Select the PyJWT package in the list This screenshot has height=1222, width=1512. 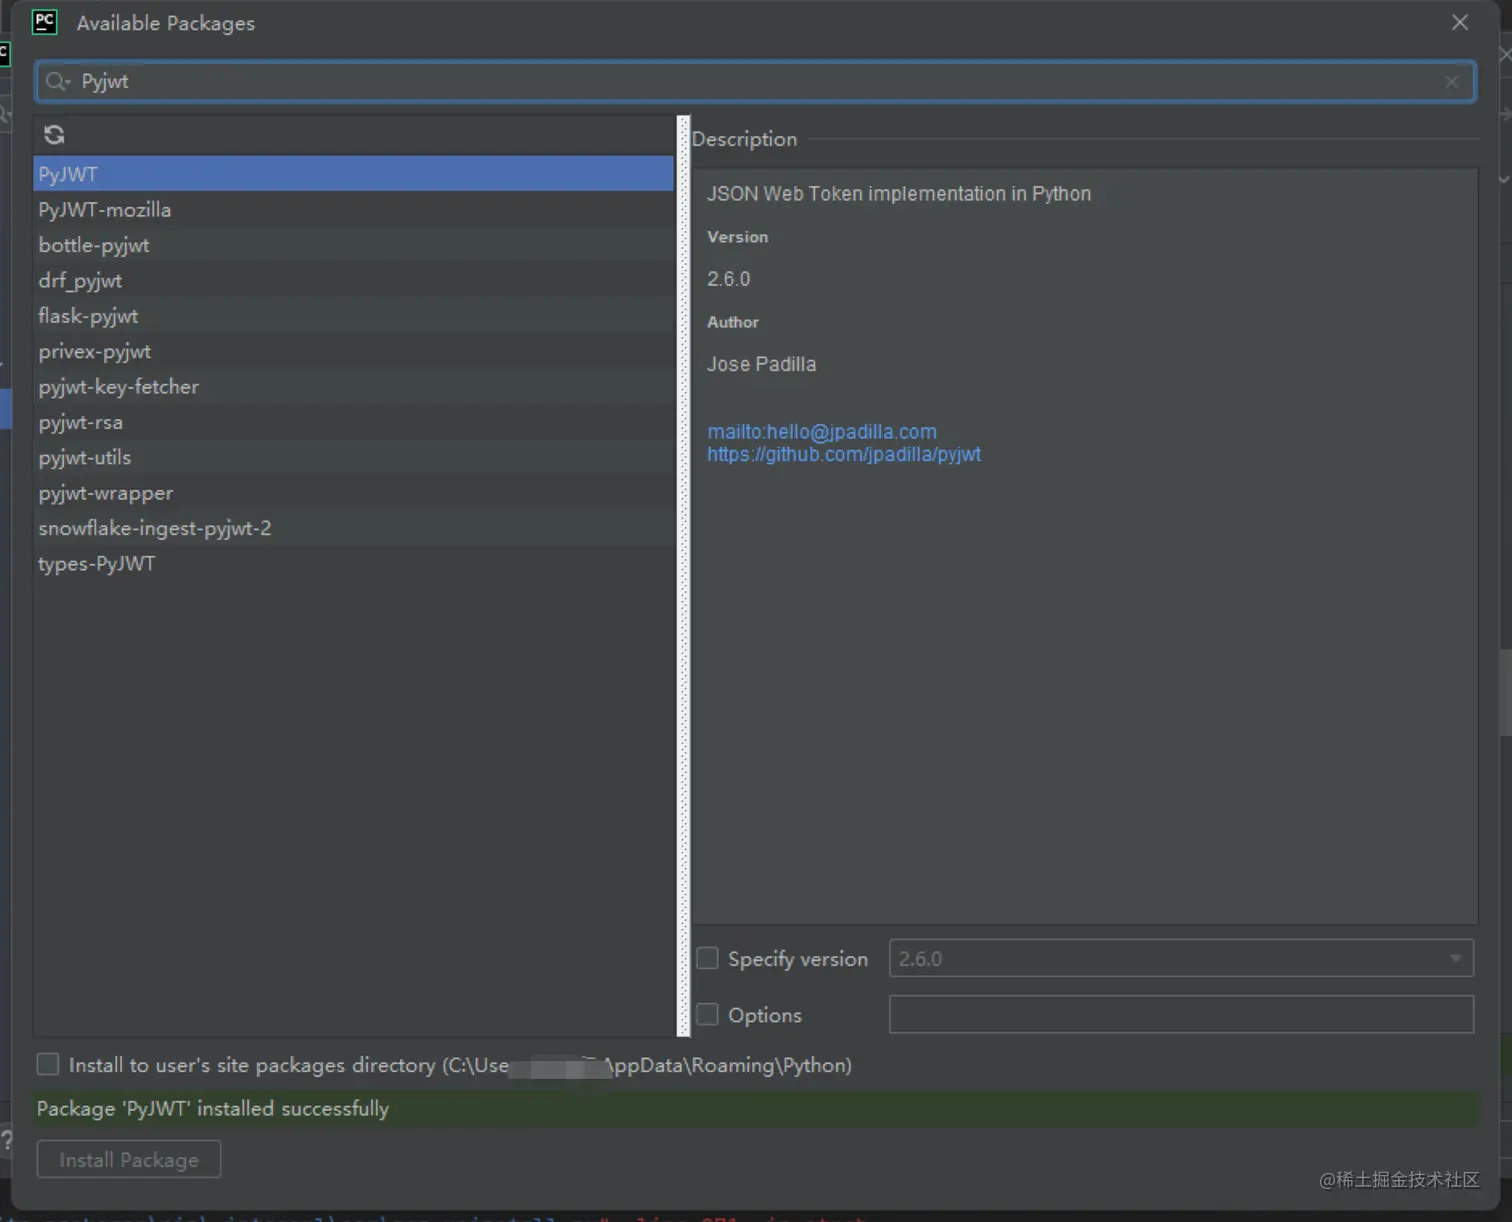click(x=354, y=174)
